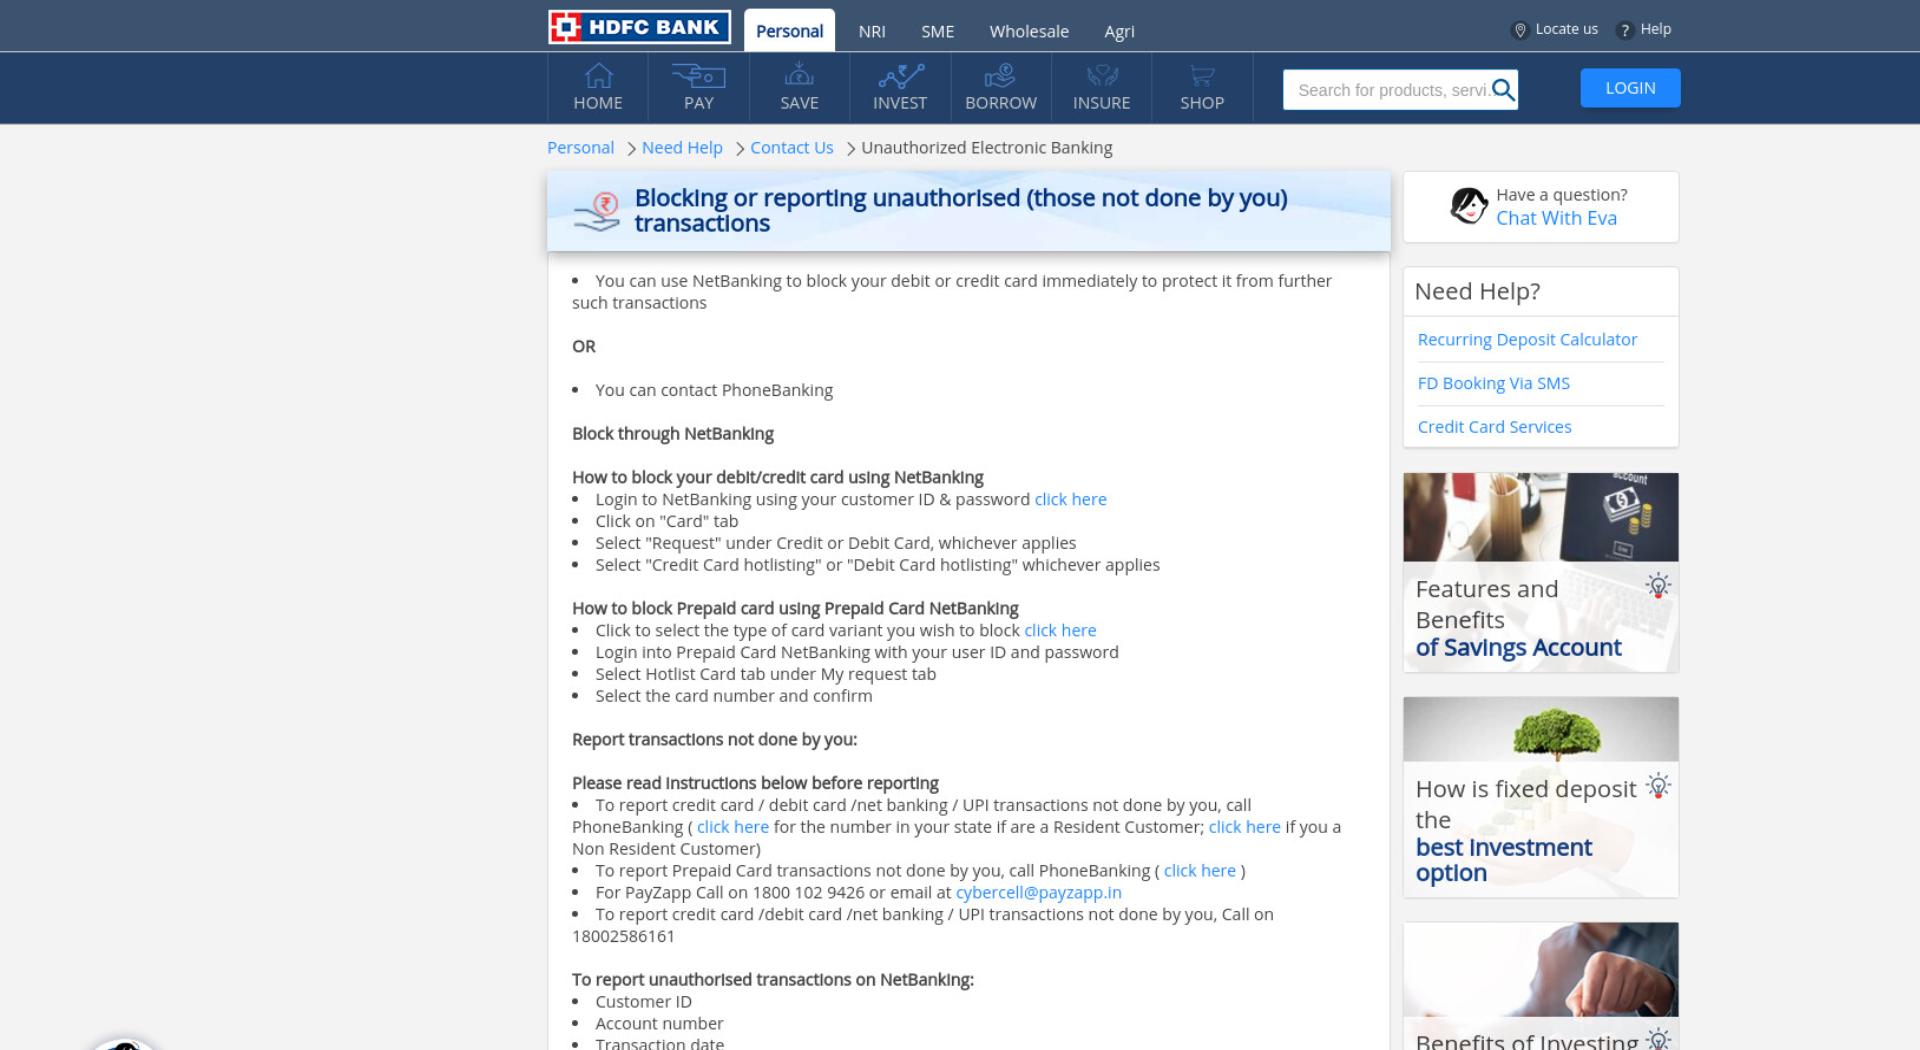Click 'You can contact PhoneBanking' text
The height and width of the screenshot is (1050, 1920).
point(714,390)
